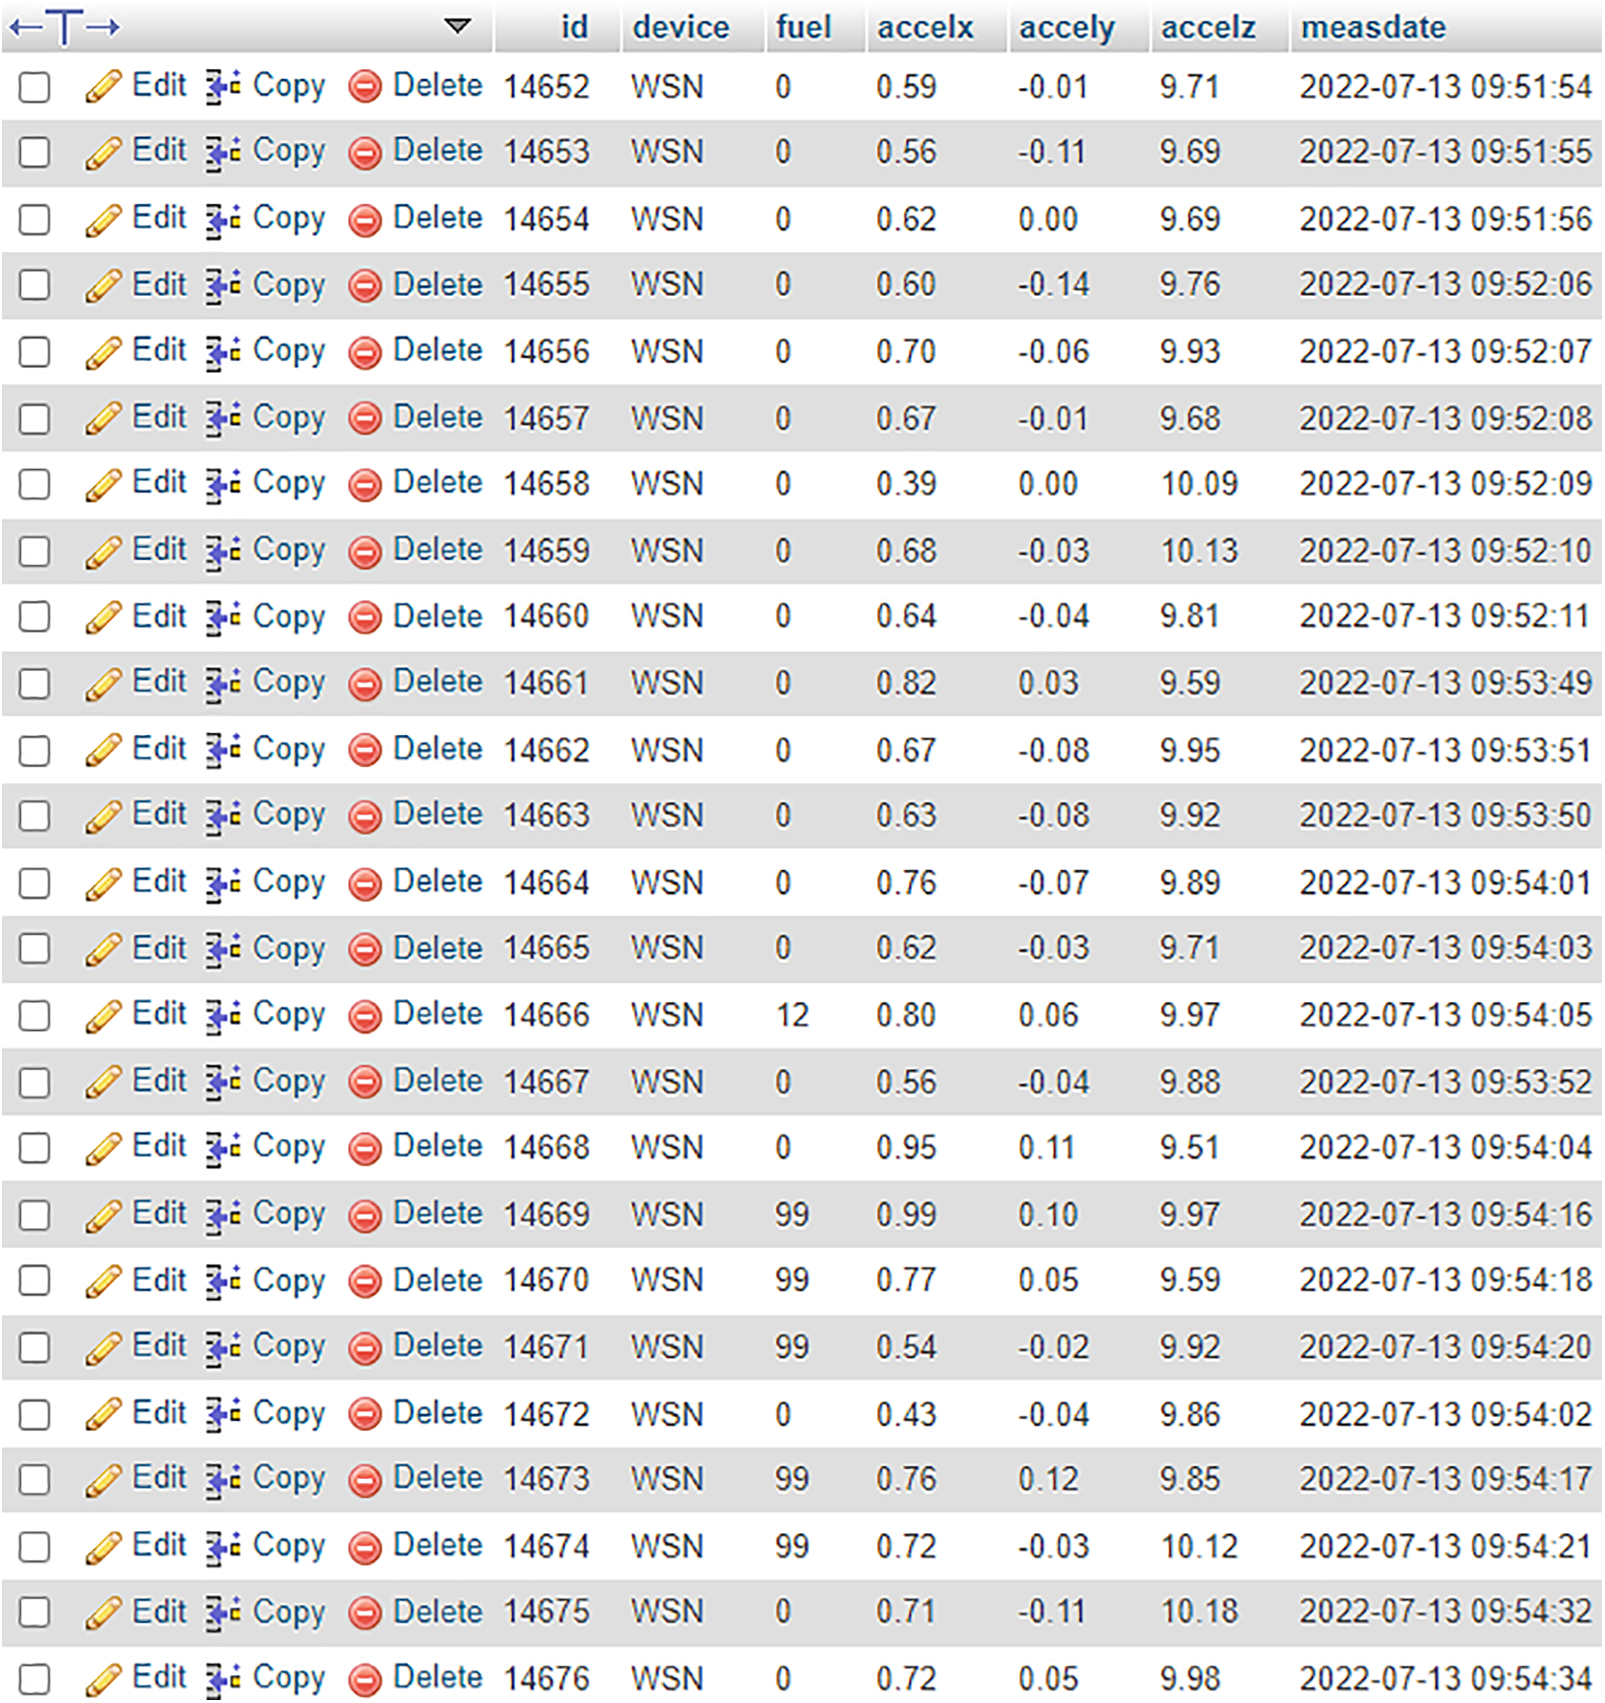
Task: Select the checkbox for row 14658
Action: pos(35,485)
